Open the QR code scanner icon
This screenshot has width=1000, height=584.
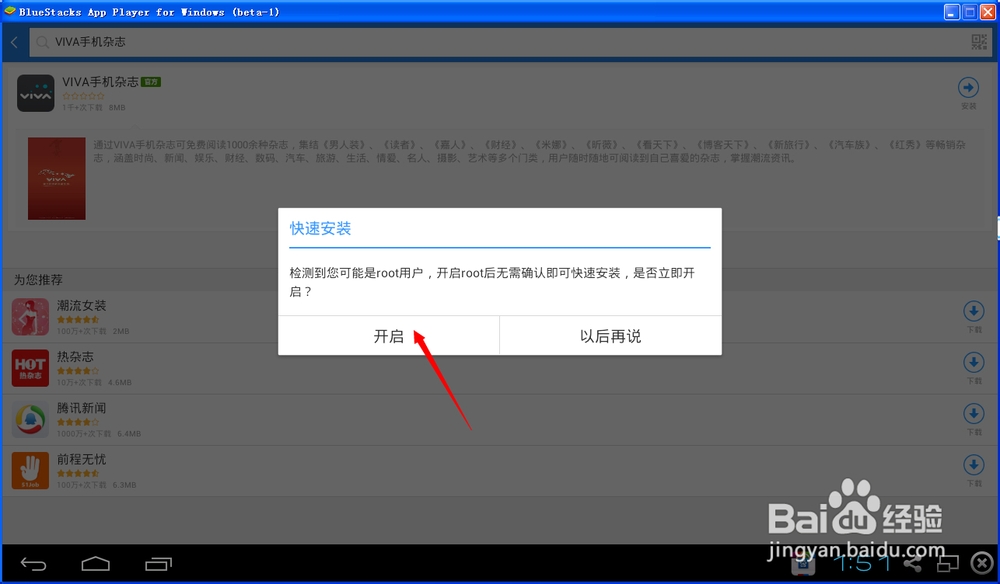coord(979,42)
